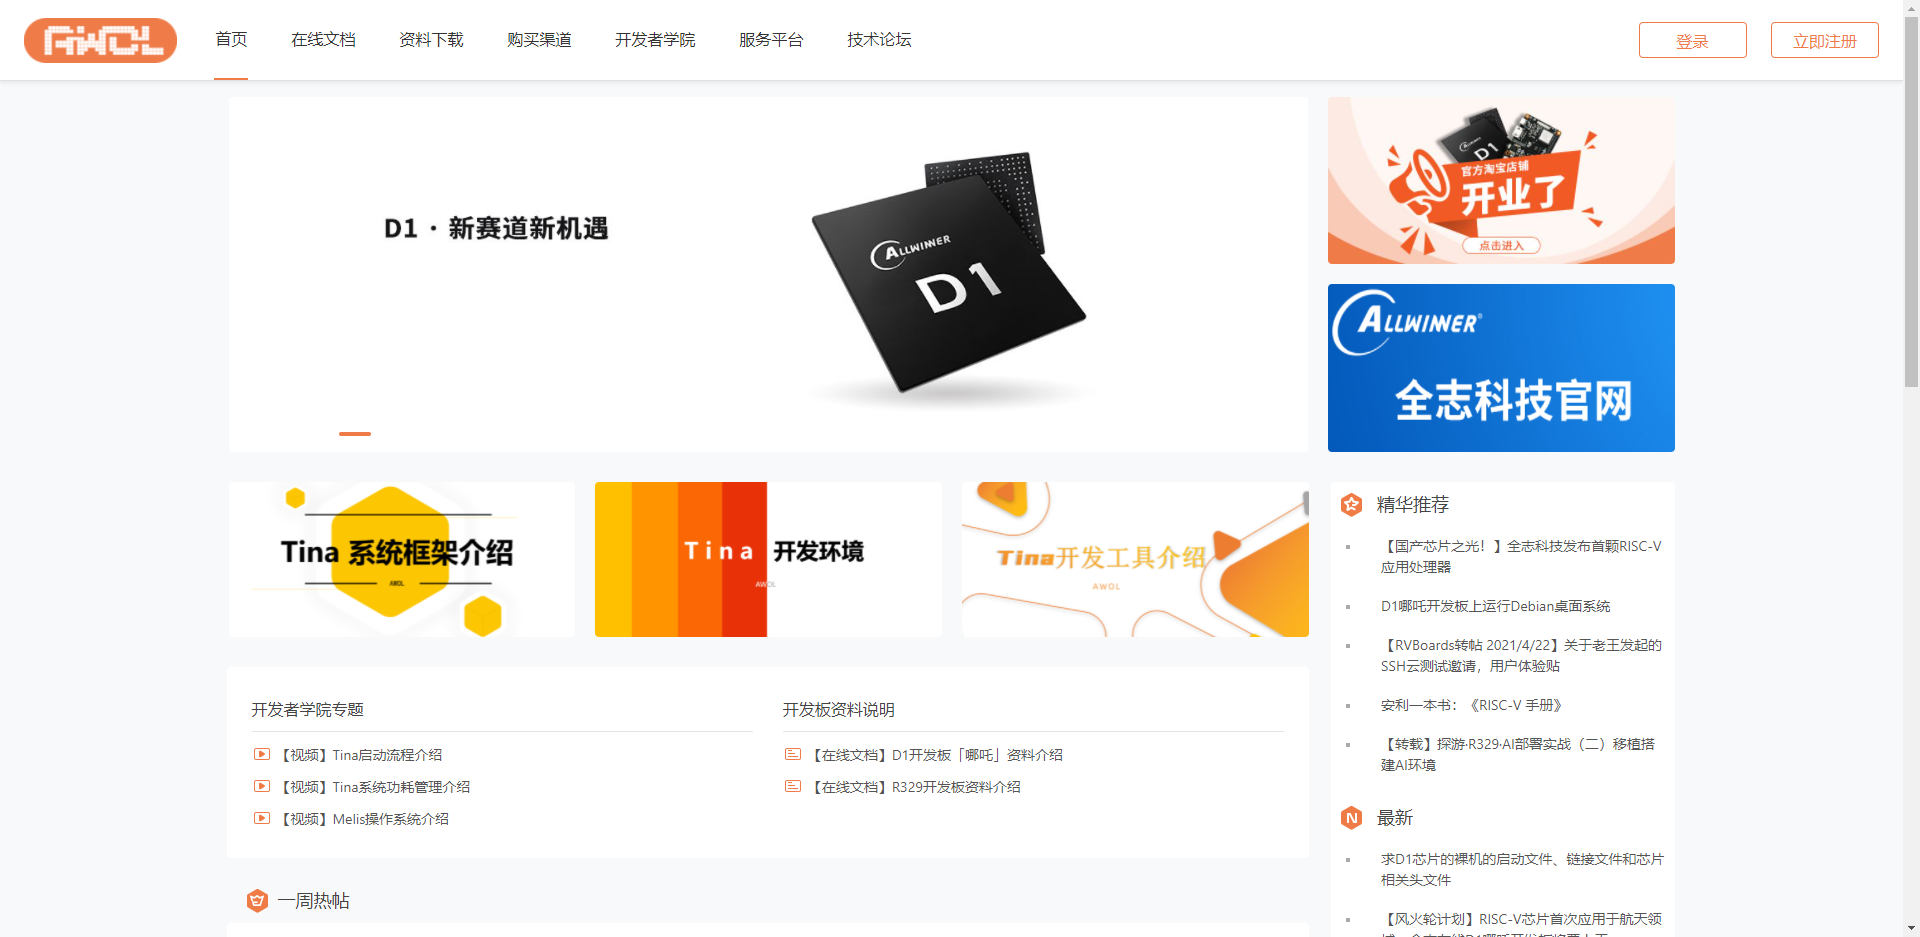Viewport: 1920px width, 937px height.
Task: Click document icon beside D1开发板「哪吒」资料介绍
Action: (x=793, y=754)
